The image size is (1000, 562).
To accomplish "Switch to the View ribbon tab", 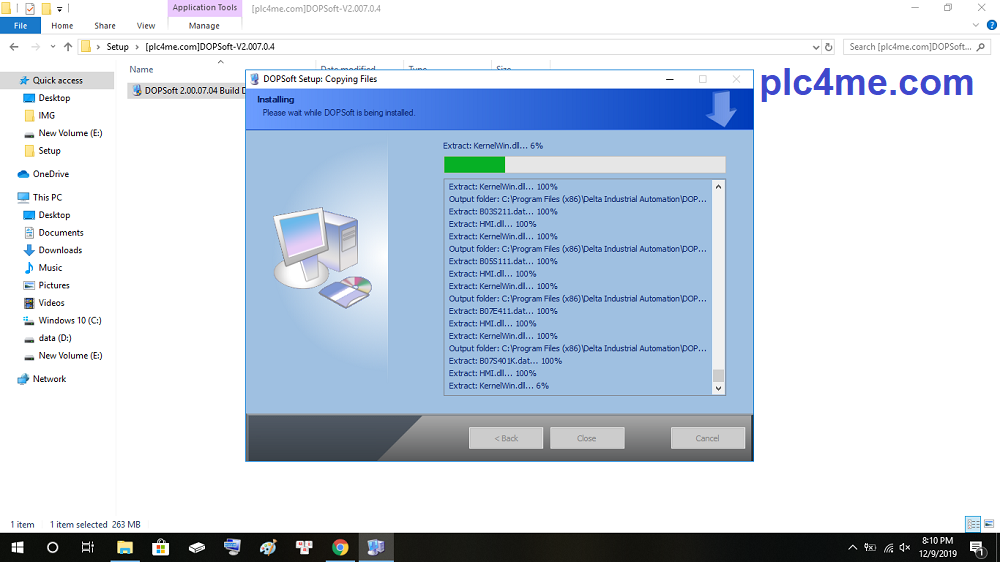I will tap(146, 26).
